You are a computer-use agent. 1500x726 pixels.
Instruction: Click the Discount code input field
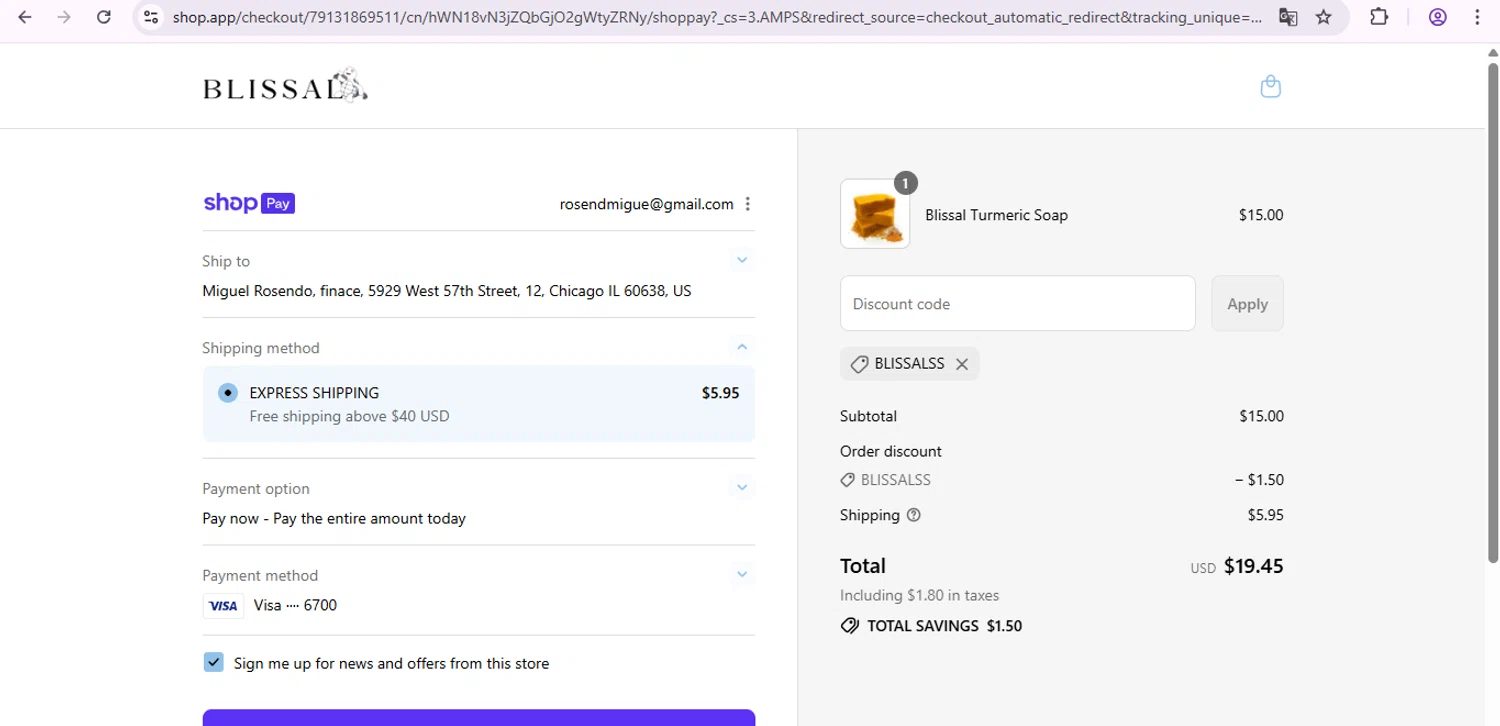(x=1018, y=303)
